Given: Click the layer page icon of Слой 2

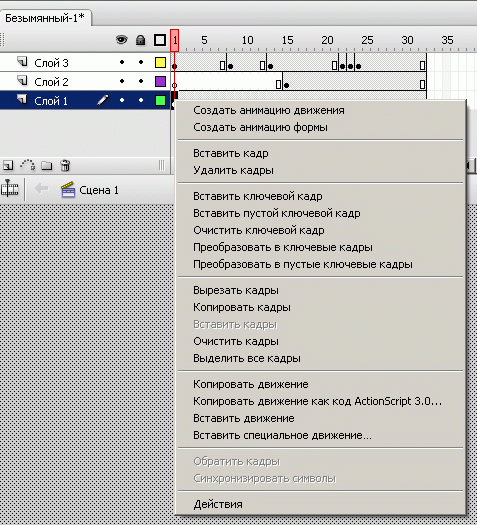Looking at the screenshot, I should coord(22,80).
